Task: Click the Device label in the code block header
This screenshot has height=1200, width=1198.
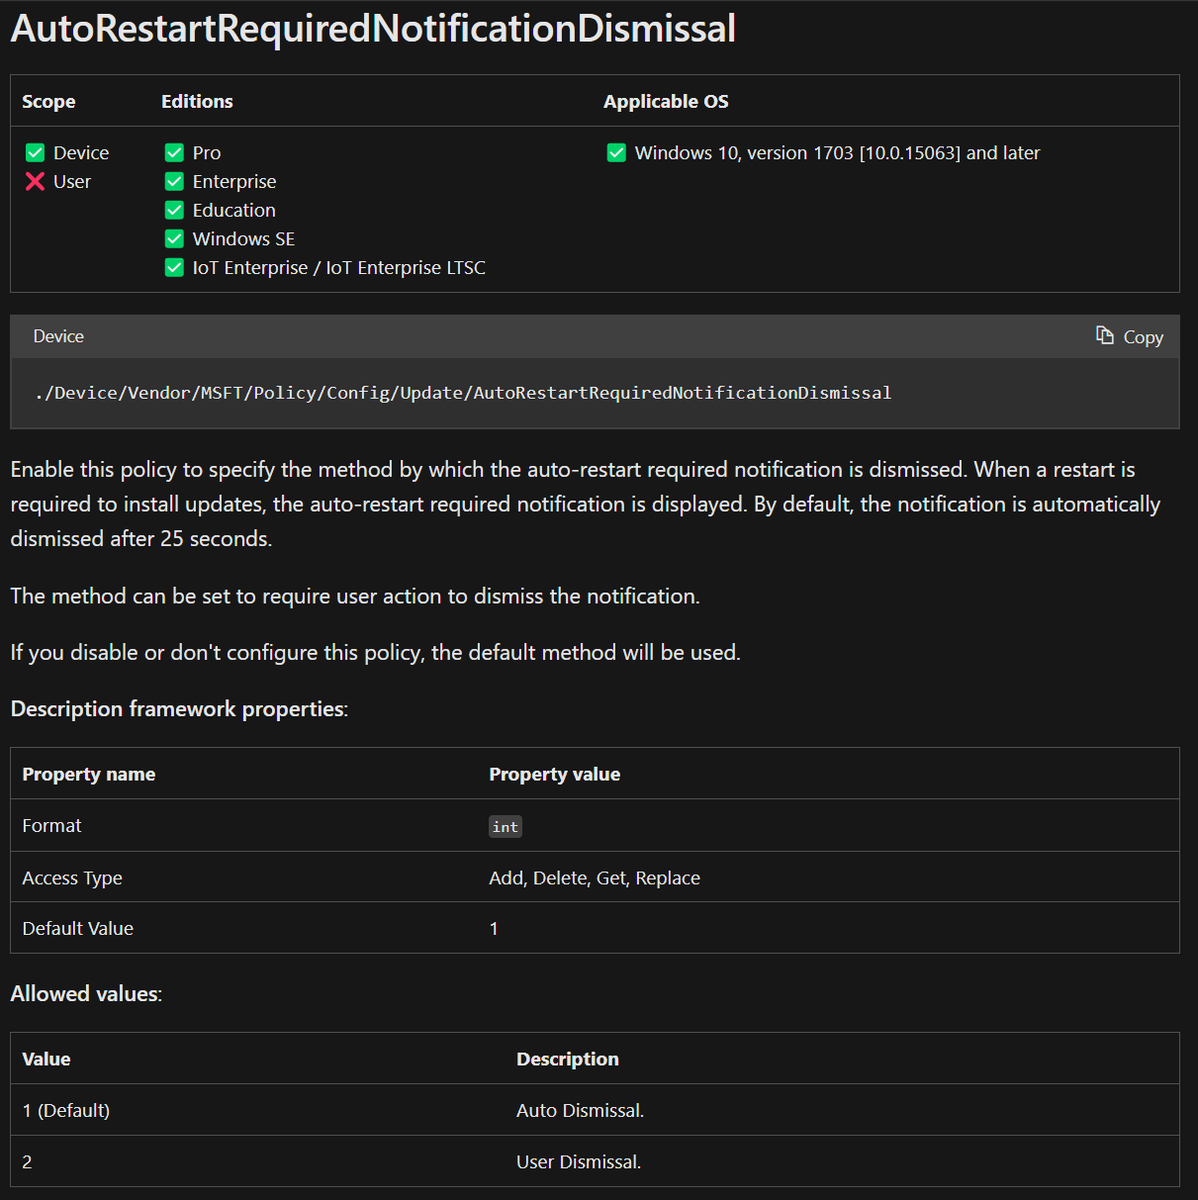Action: [58, 337]
